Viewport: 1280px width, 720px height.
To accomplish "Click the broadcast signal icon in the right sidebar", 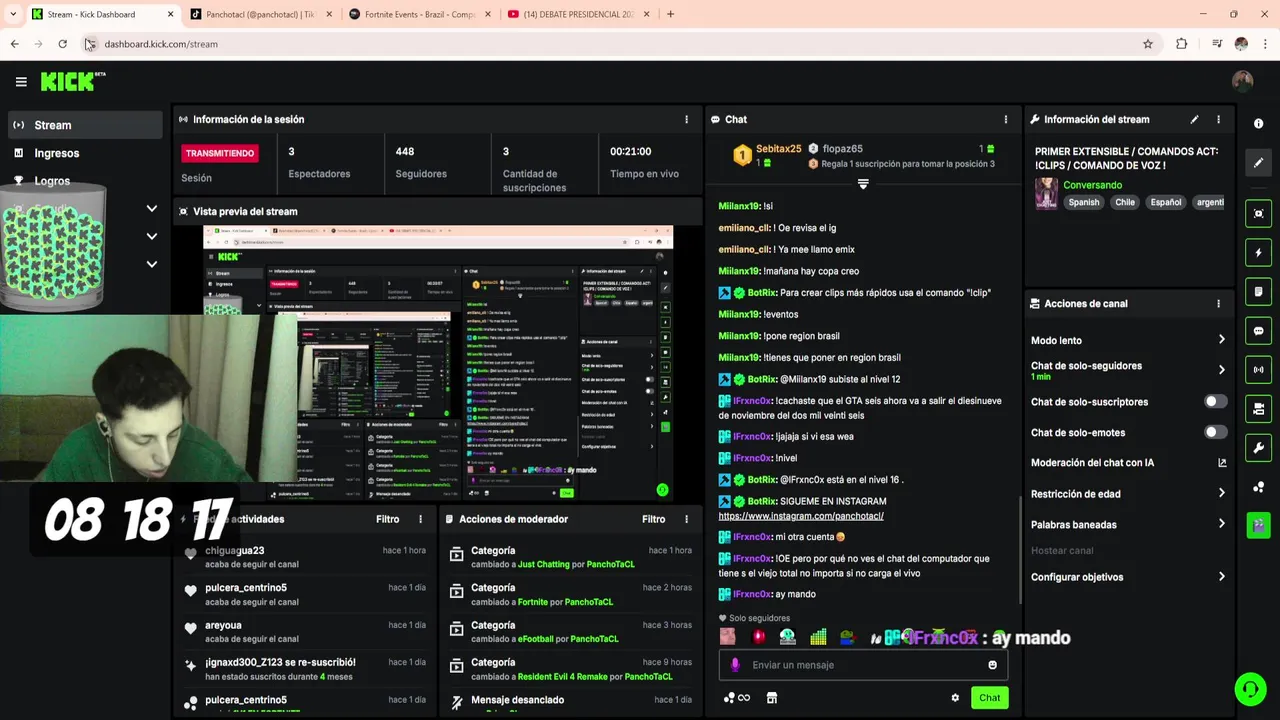I will pyautogui.click(x=1258, y=369).
